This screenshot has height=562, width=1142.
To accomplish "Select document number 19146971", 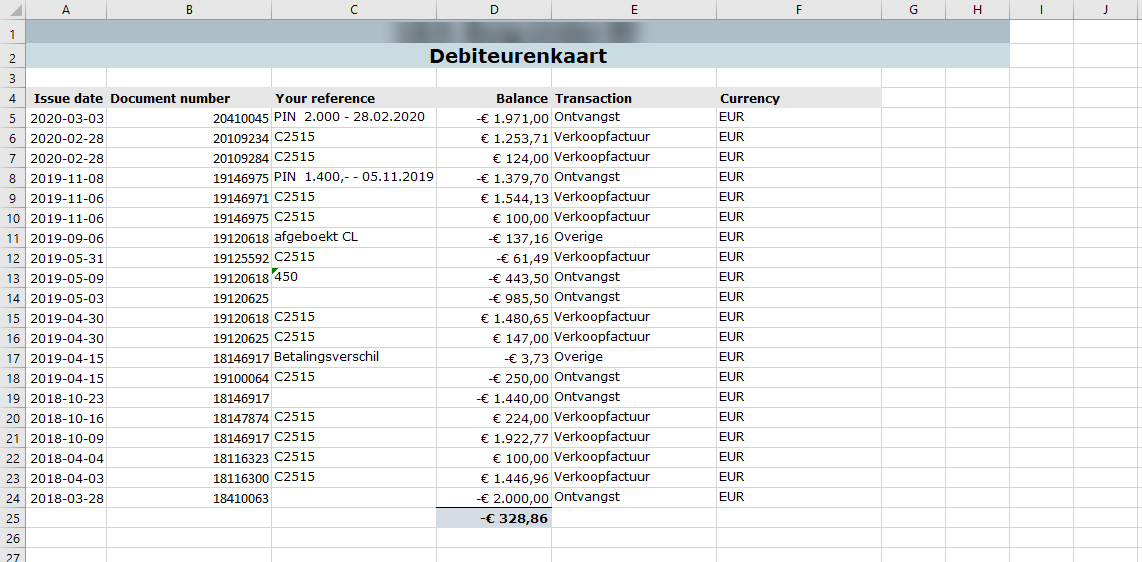I will pyautogui.click(x=189, y=198).
